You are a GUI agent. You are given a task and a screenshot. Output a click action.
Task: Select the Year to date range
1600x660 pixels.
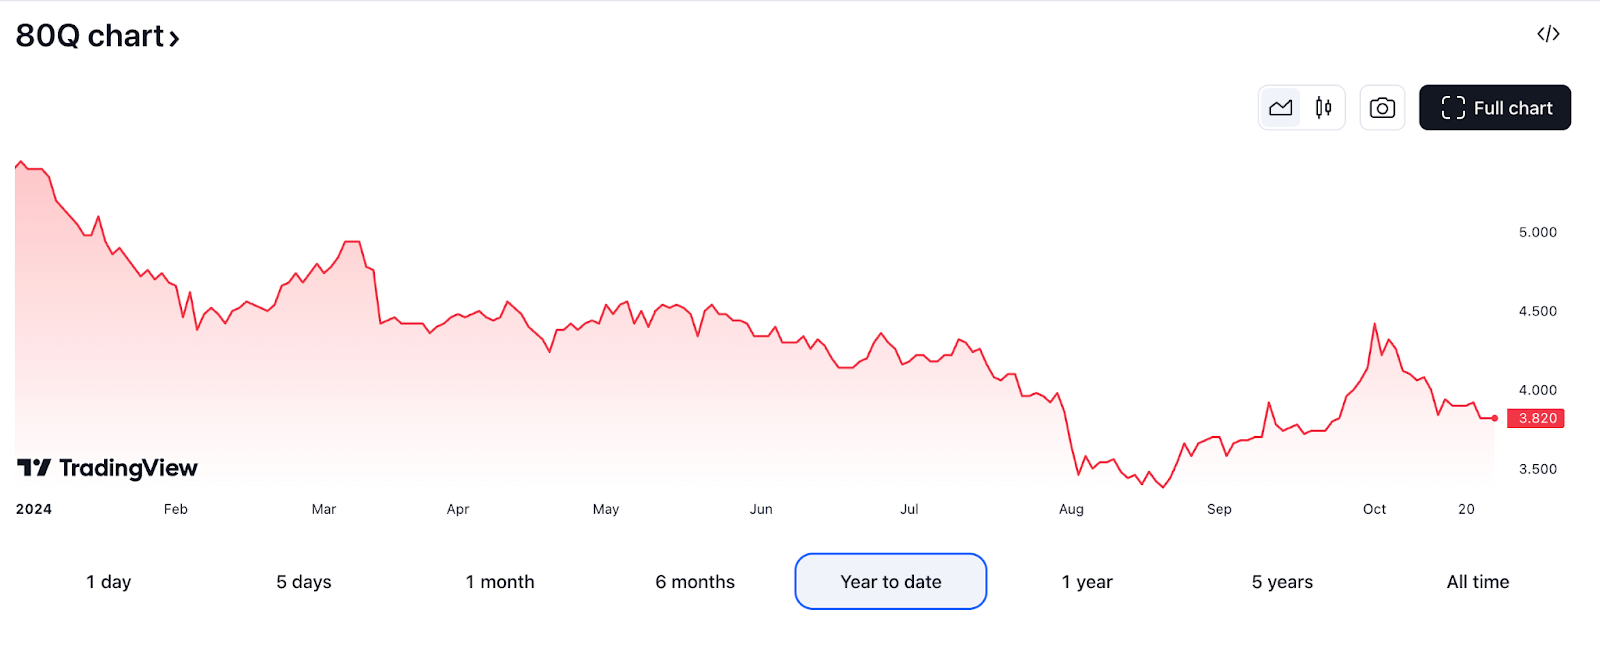(891, 582)
